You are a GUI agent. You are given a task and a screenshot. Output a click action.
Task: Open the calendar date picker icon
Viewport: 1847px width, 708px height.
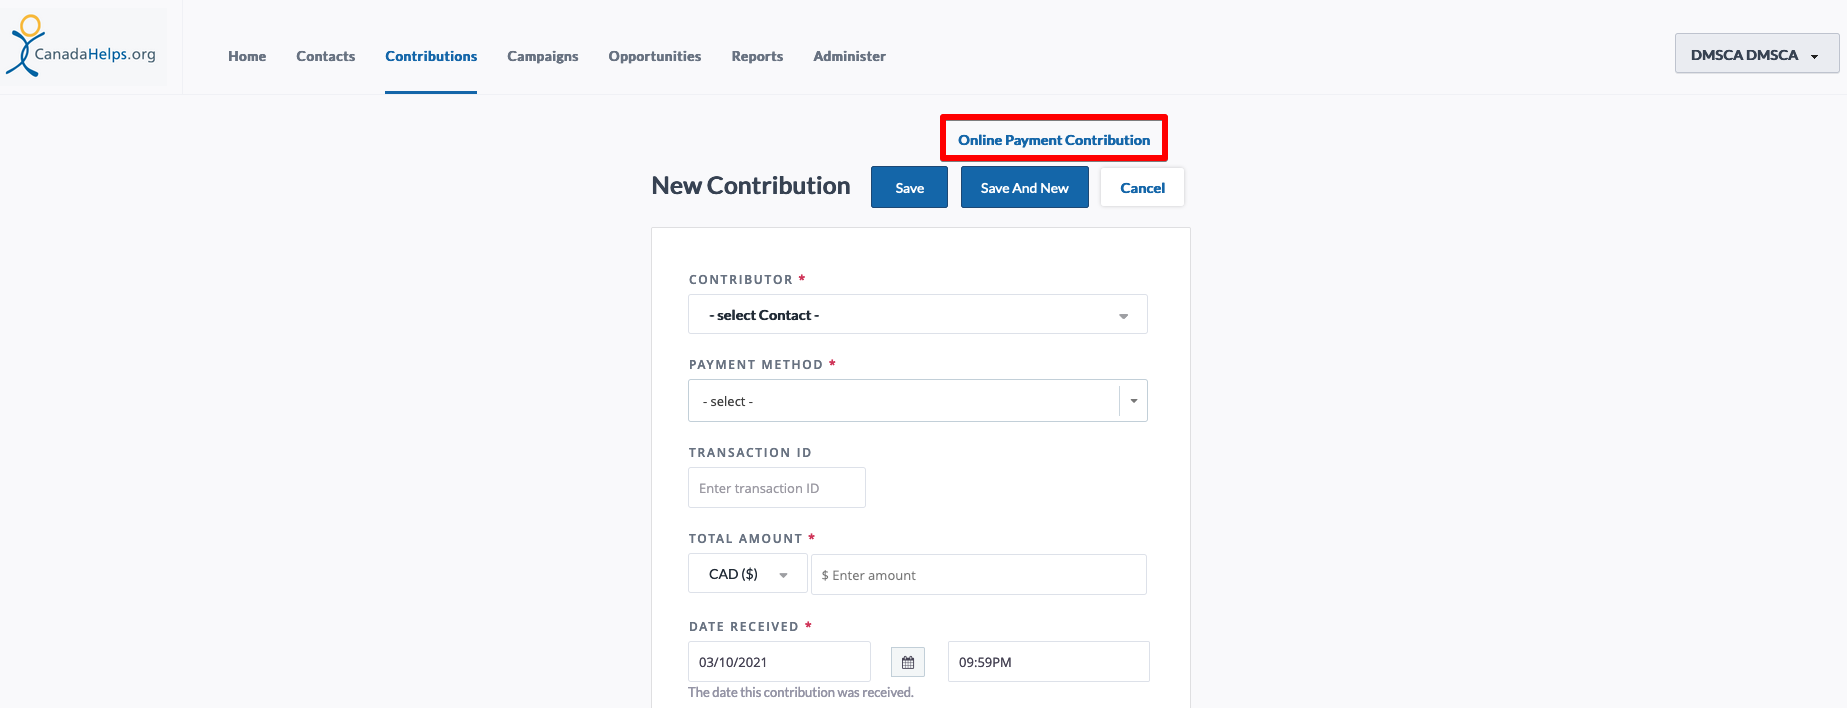908,662
